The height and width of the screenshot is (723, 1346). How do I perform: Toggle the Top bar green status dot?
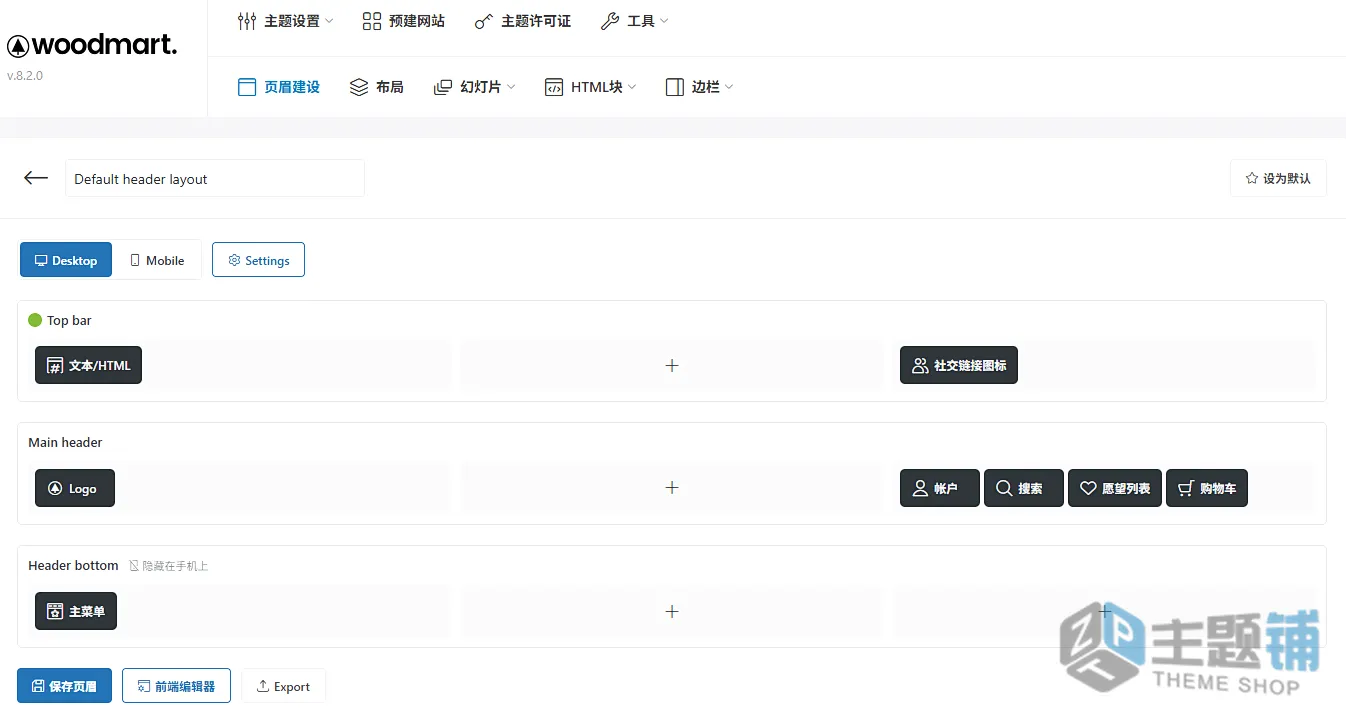click(x=35, y=320)
